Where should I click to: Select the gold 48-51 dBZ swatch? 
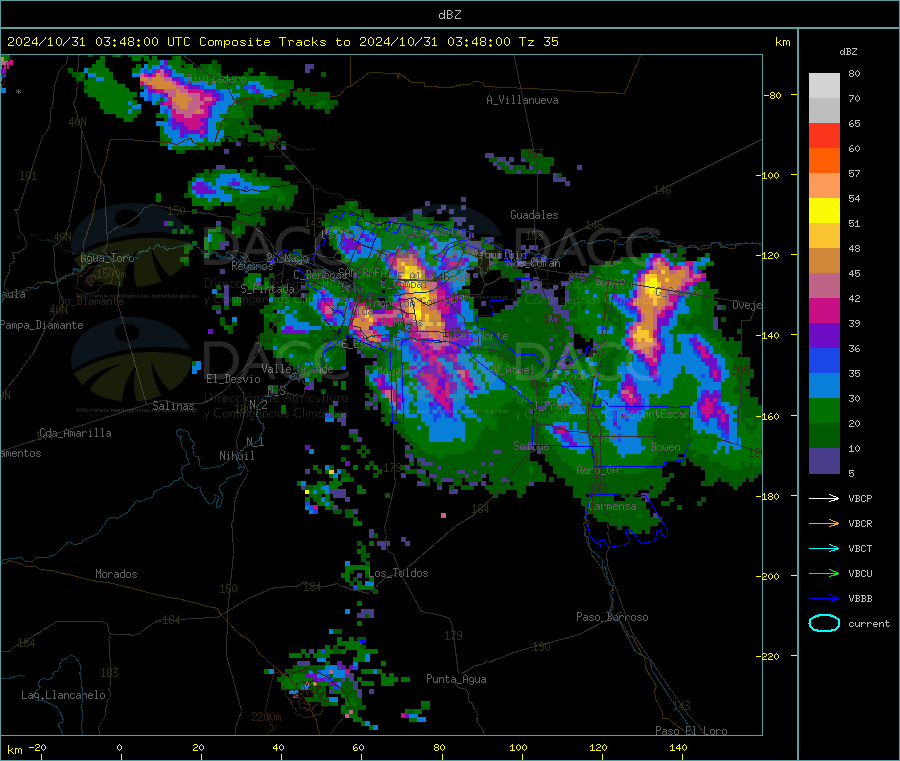pos(824,235)
